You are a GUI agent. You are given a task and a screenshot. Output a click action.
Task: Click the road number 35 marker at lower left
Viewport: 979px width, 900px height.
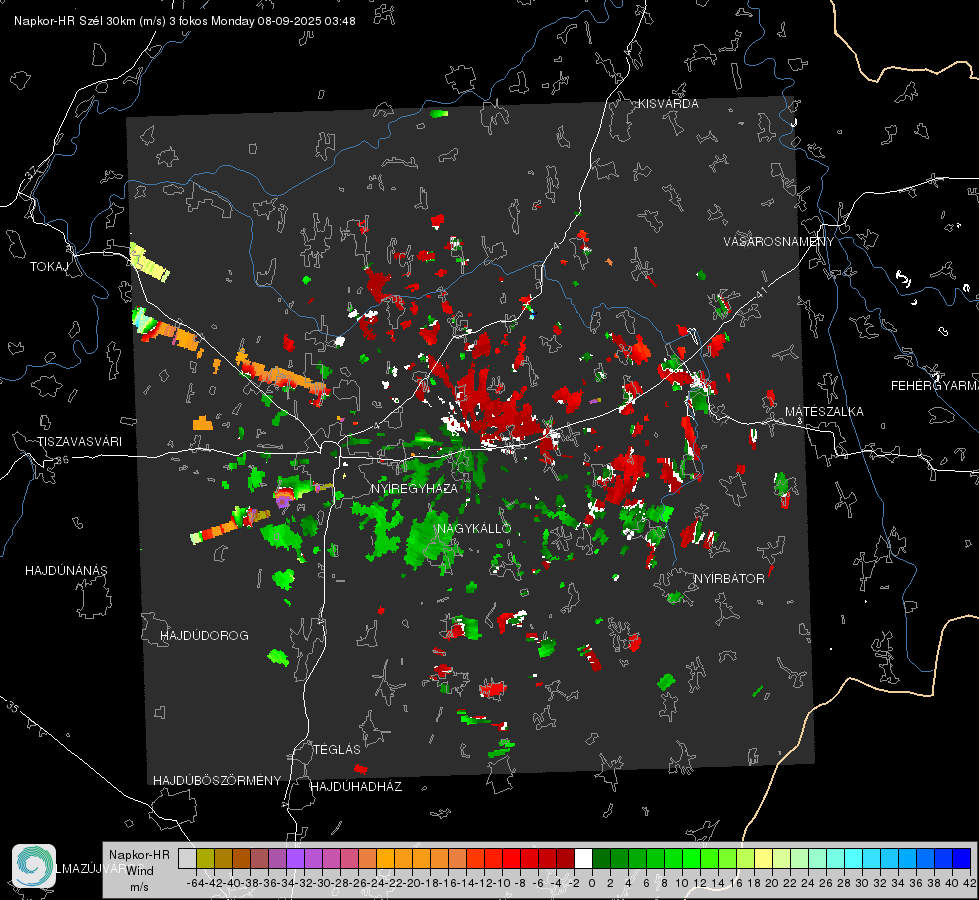point(13,706)
